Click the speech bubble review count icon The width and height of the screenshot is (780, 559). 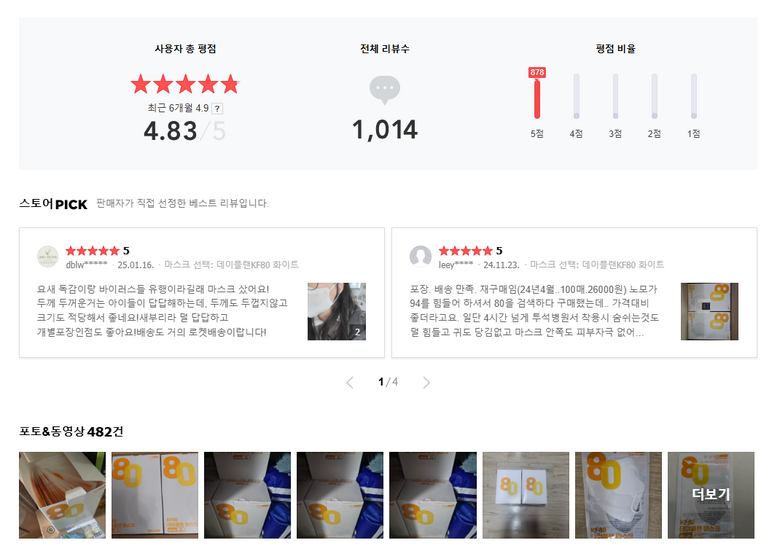coord(385,90)
